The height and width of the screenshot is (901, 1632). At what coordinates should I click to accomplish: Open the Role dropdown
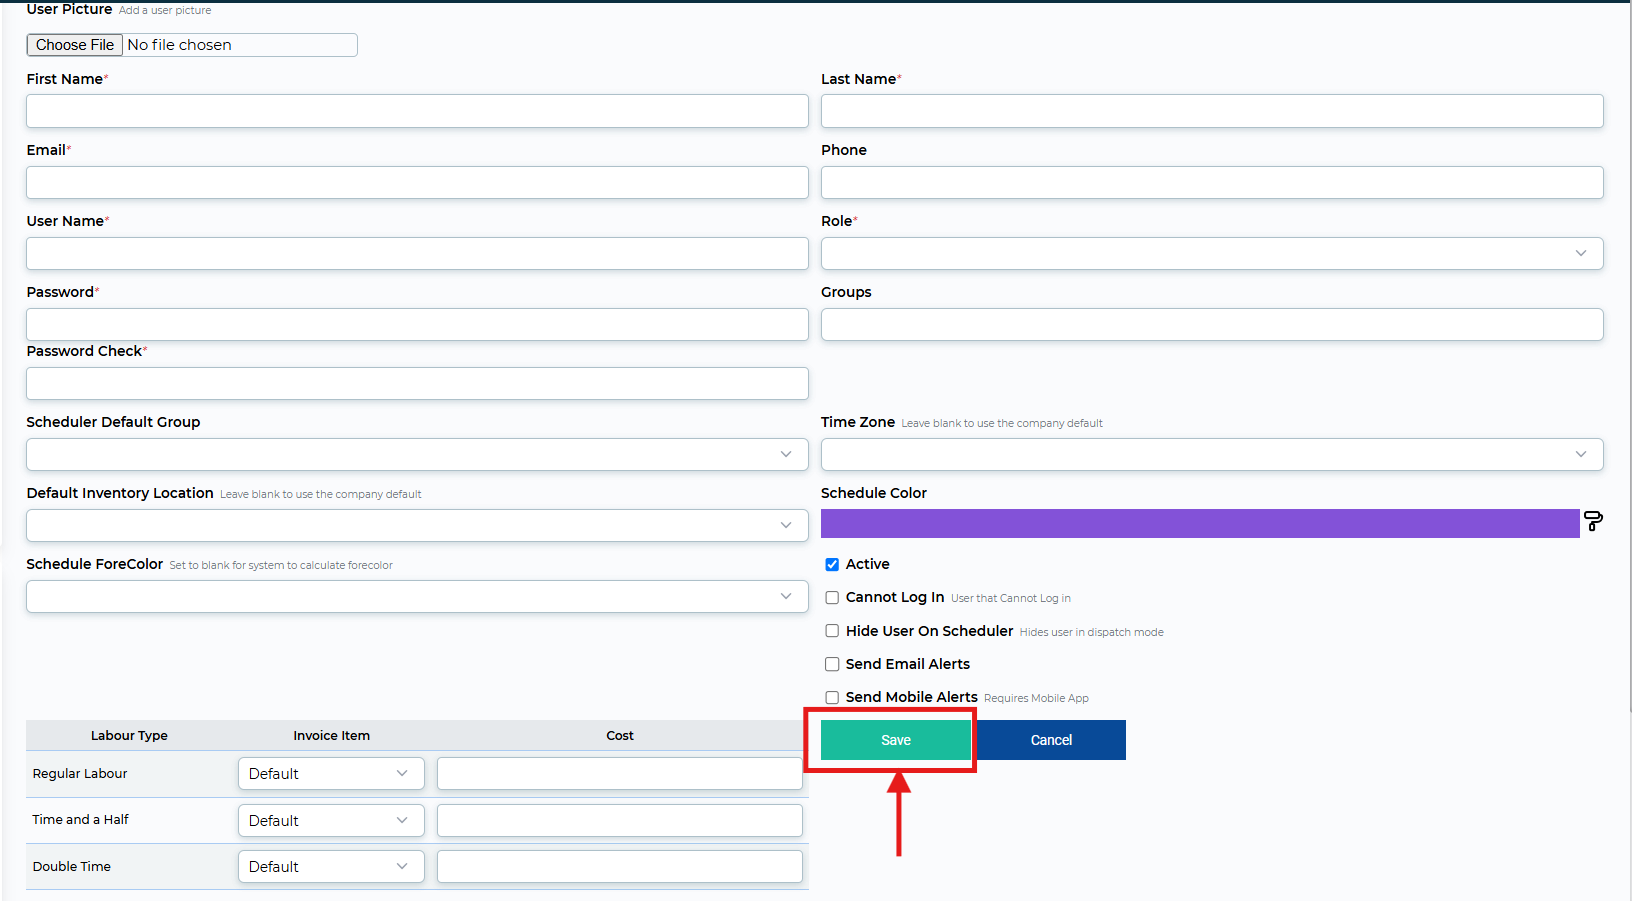[x=1212, y=253]
